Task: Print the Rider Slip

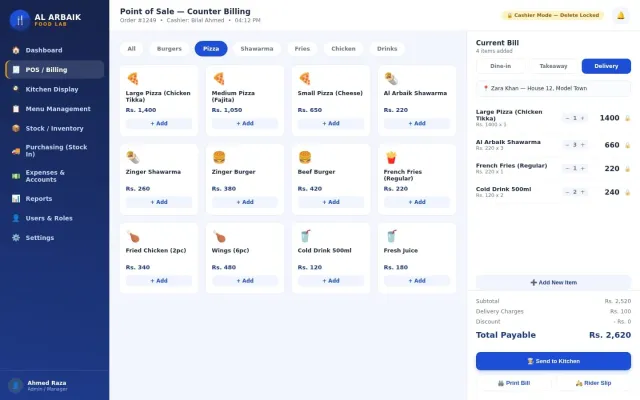Action: [x=593, y=383]
